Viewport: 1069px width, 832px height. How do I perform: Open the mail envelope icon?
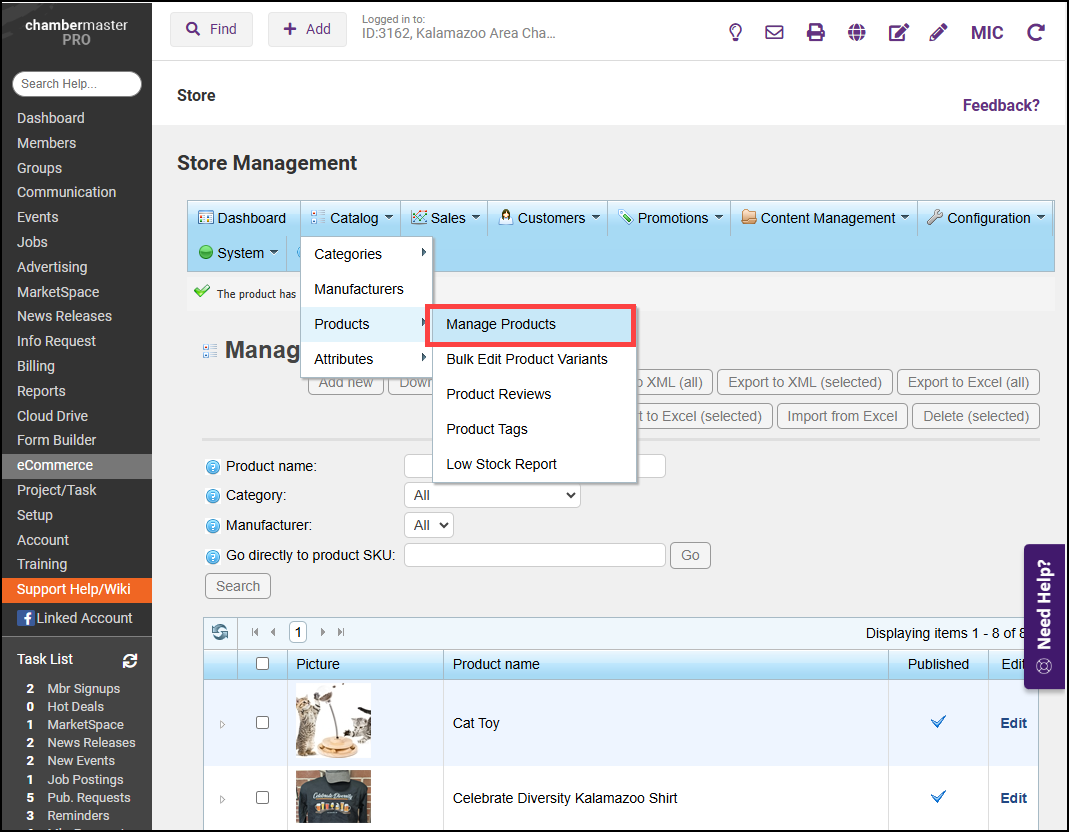(774, 32)
